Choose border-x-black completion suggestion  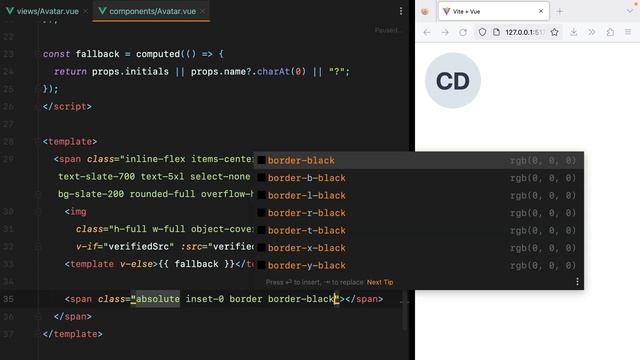click(418, 248)
